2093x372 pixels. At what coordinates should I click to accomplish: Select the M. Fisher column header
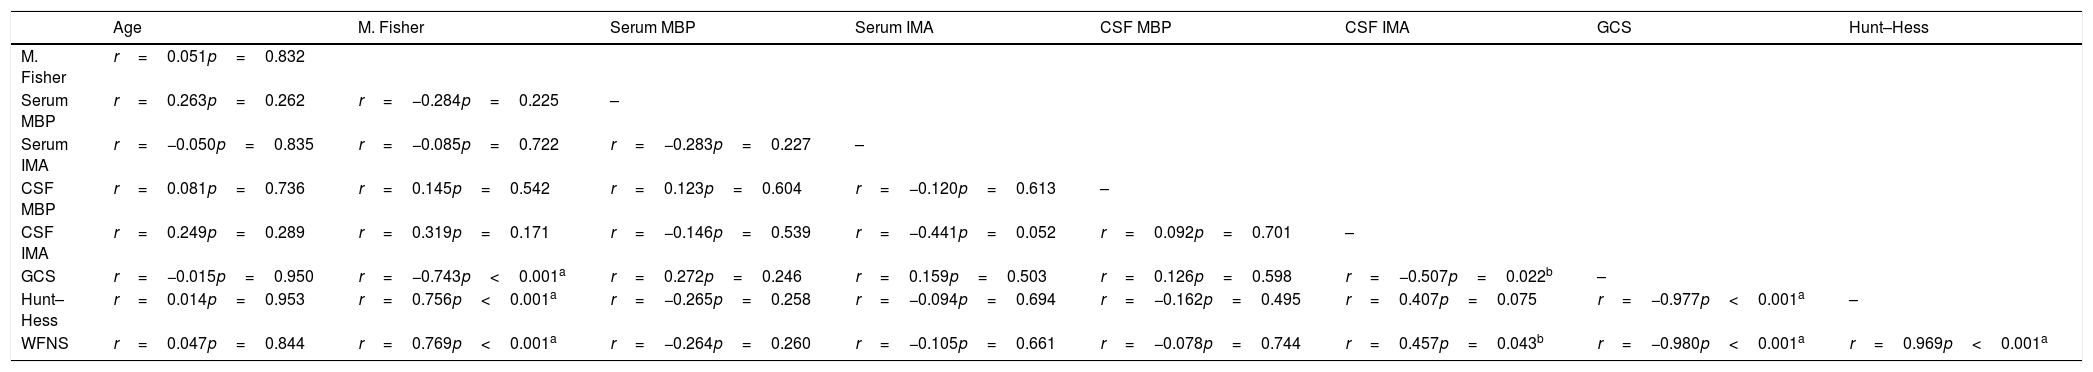[391, 28]
